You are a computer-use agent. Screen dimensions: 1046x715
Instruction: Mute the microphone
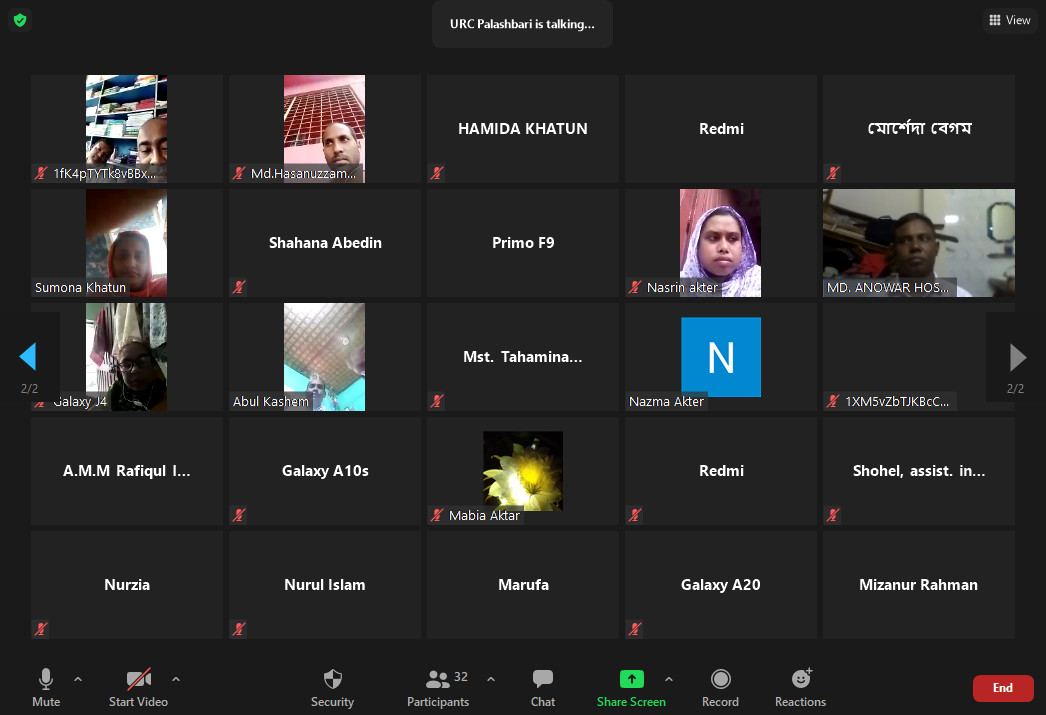point(46,687)
